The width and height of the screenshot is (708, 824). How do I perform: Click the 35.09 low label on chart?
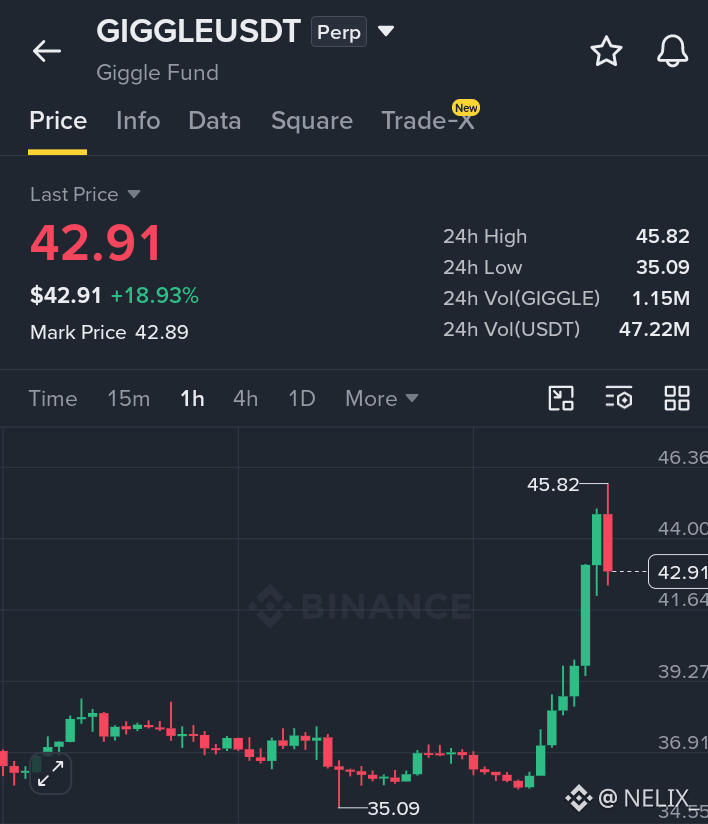coord(393,808)
